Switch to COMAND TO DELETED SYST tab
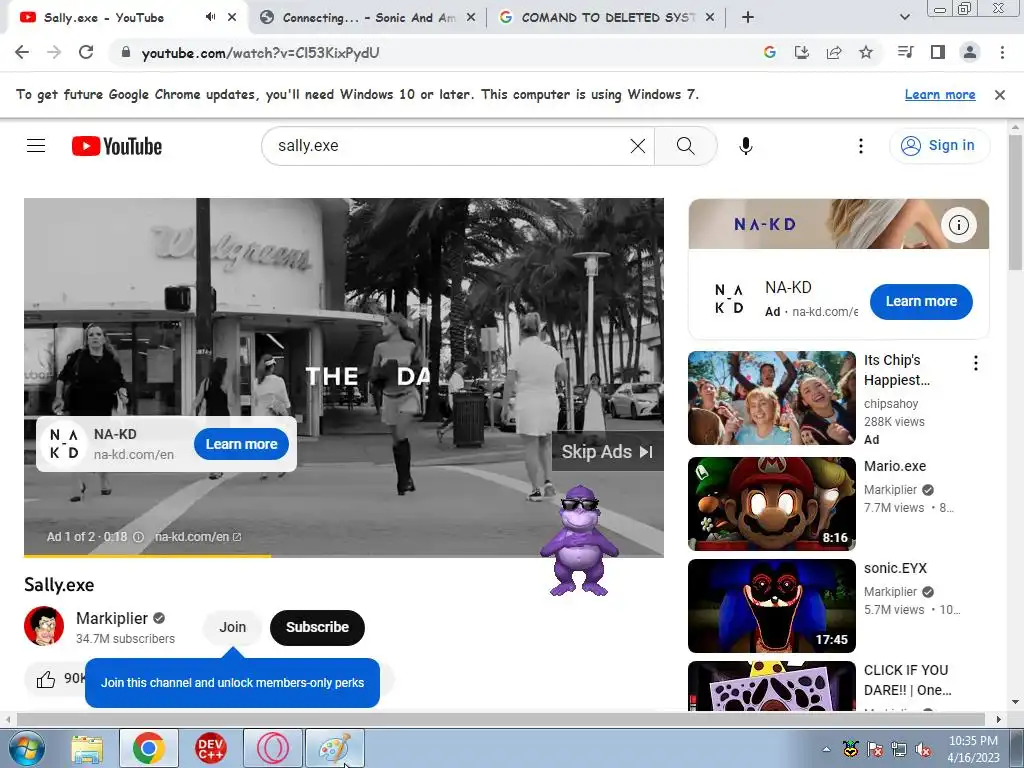This screenshot has height=768, width=1024. (x=607, y=18)
